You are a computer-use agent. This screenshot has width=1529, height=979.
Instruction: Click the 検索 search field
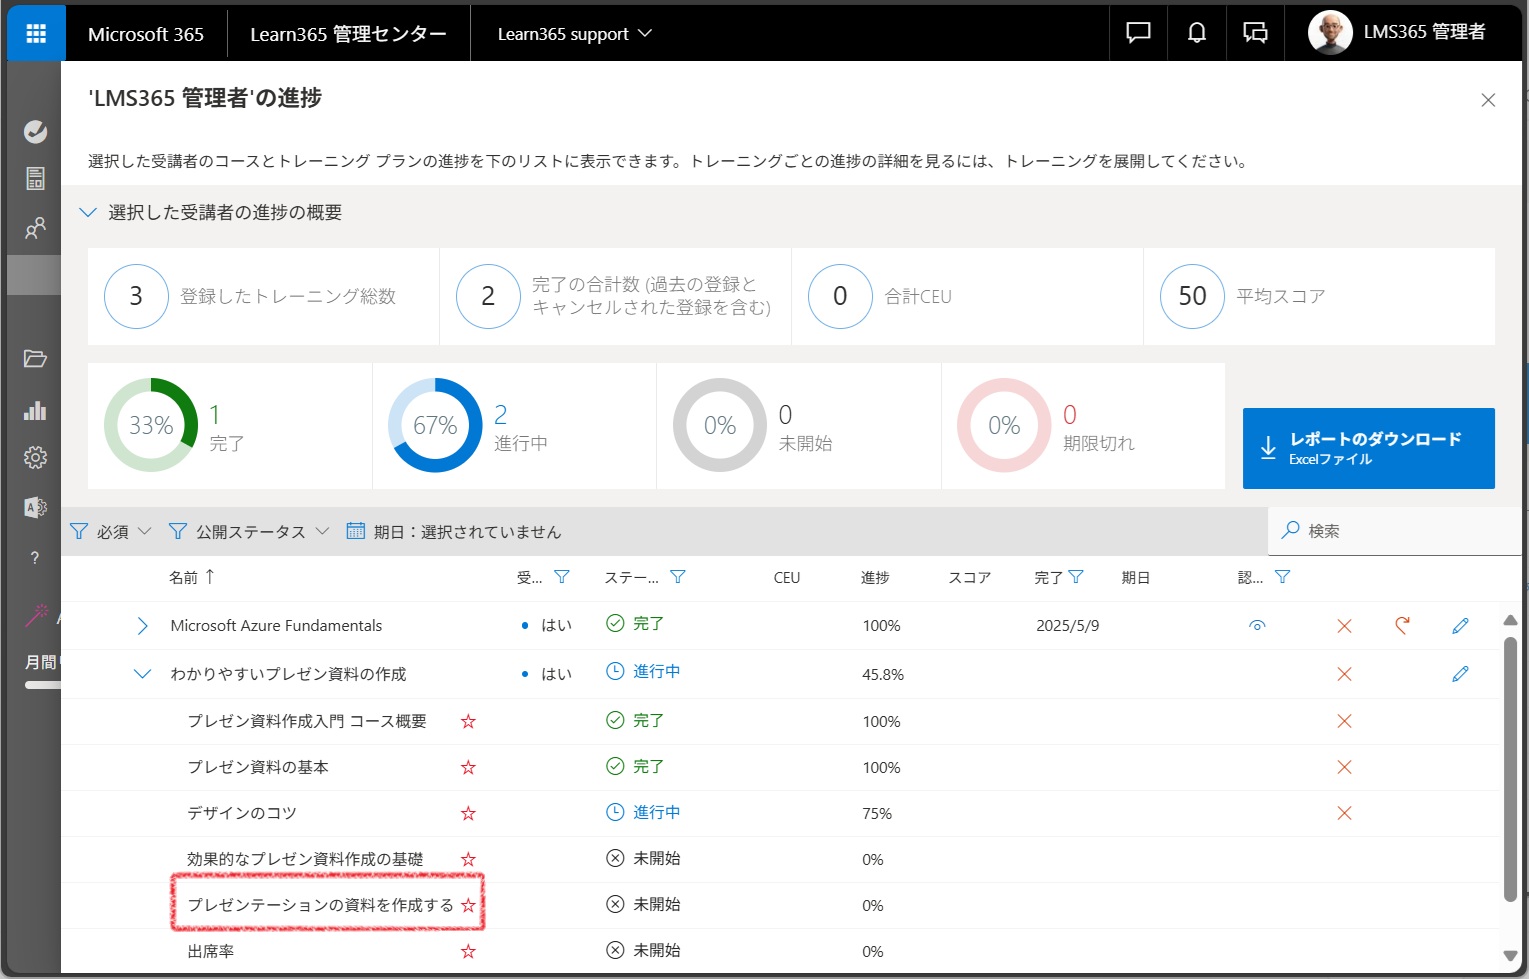[x=1395, y=531]
